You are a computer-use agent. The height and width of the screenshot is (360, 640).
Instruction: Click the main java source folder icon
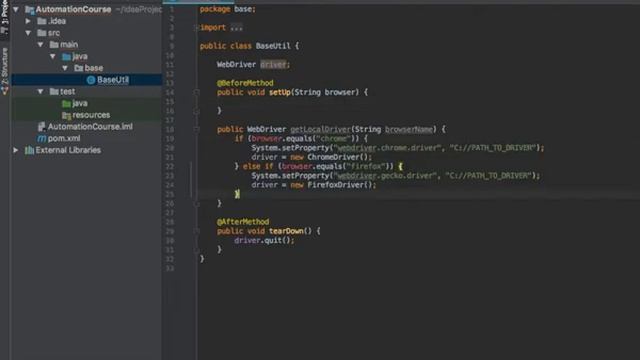click(67, 56)
